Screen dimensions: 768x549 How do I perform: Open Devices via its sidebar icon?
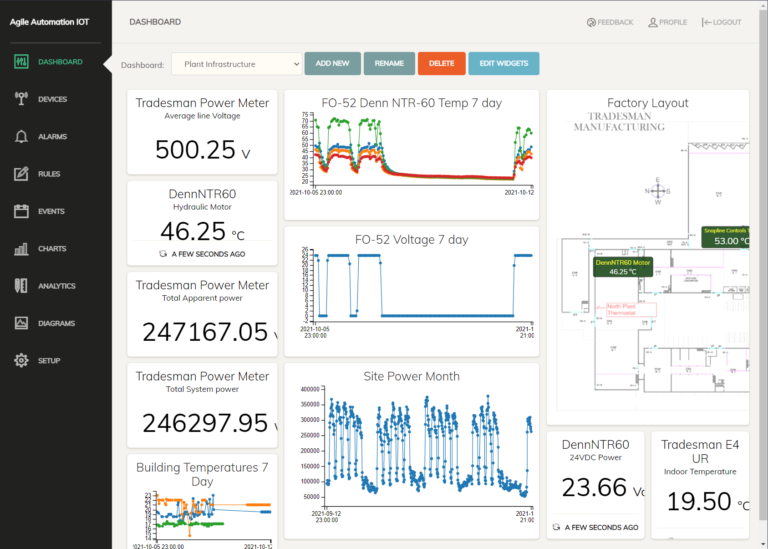pyautogui.click(x=21, y=99)
